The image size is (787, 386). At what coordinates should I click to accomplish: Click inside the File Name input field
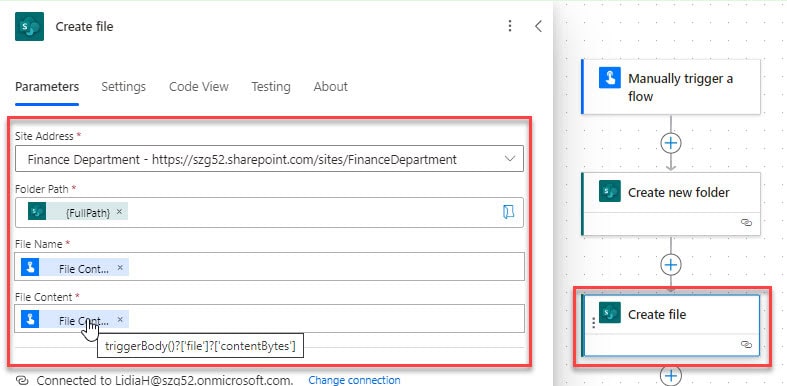pyautogui.click(x=270, y=267)
